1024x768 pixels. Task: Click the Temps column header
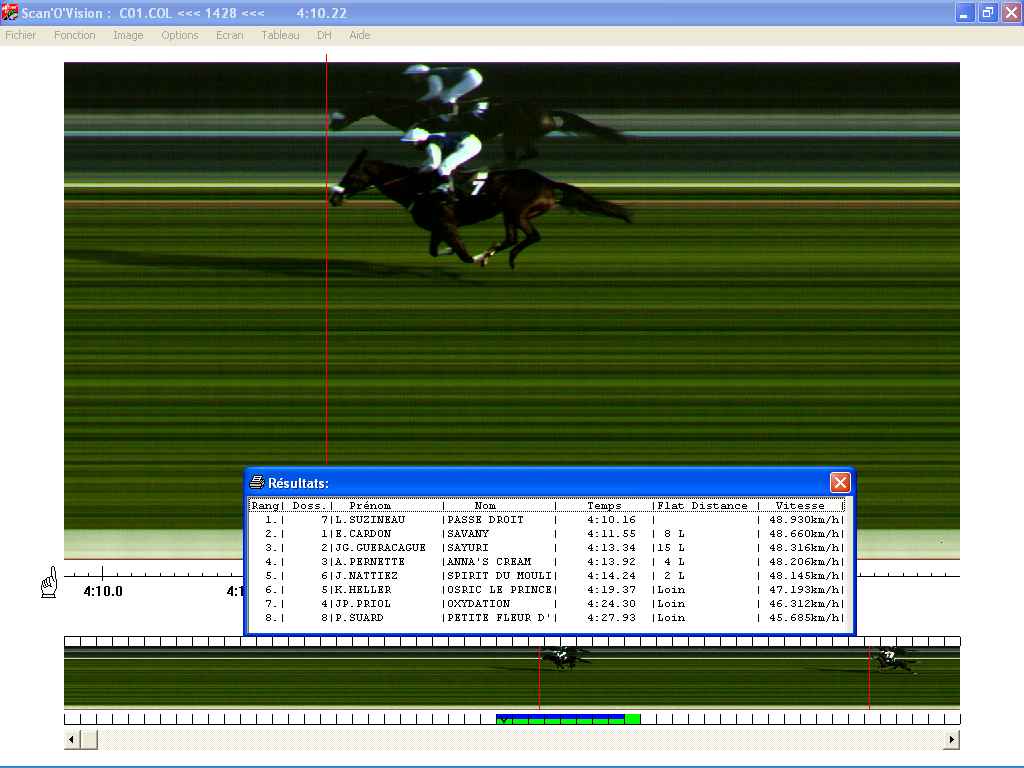(x=604, y=505)
